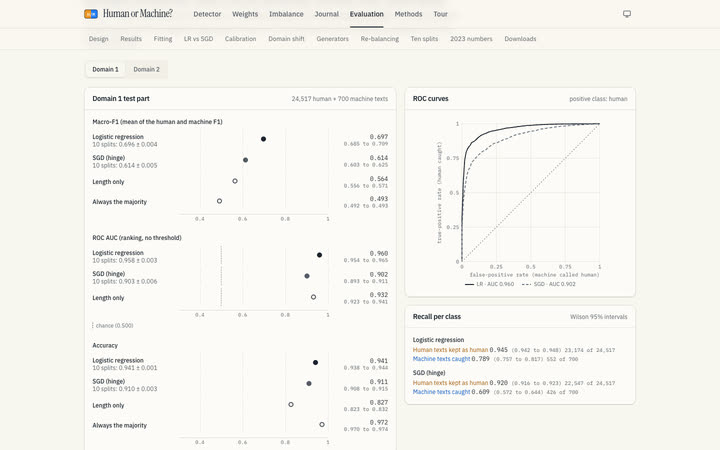This screenshot has width=720, height=450.
Task: Jump to the Design subsection
Action: point(99,39)
